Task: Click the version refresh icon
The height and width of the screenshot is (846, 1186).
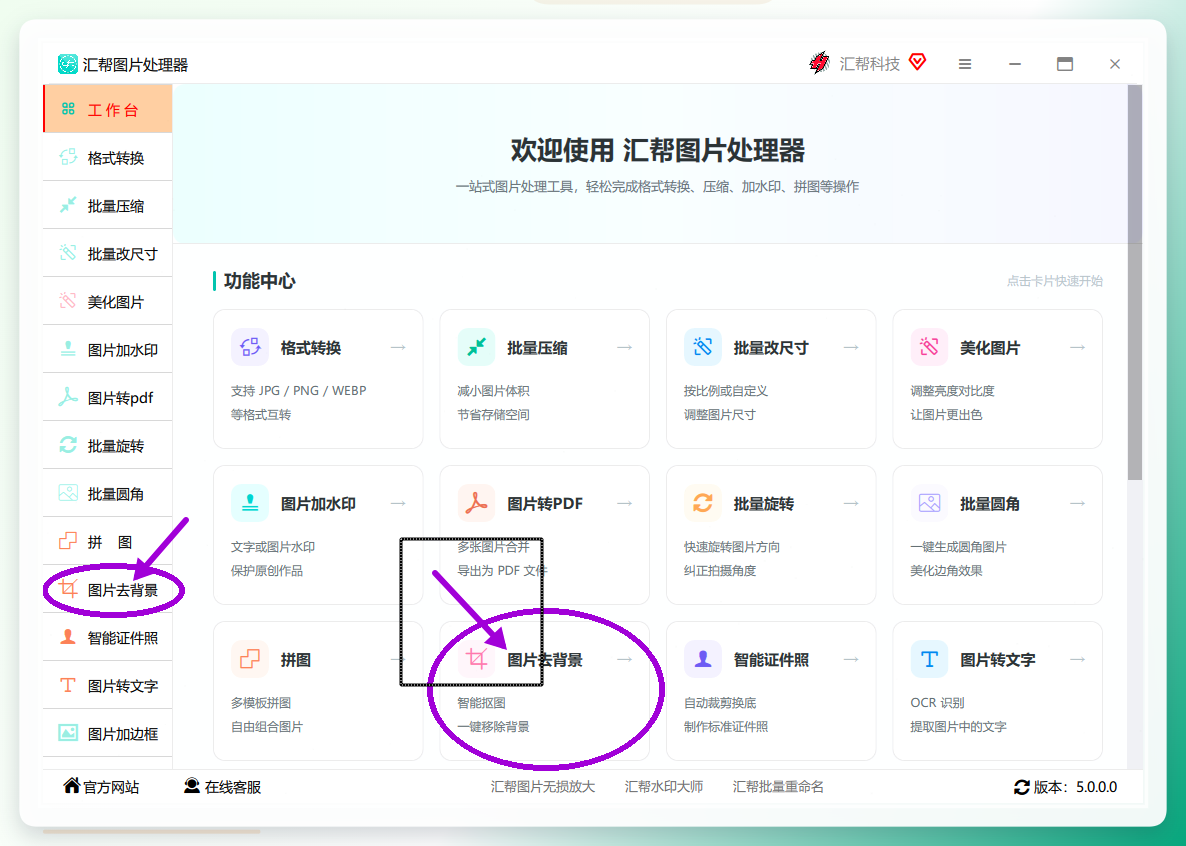Action: [1022, 787]
